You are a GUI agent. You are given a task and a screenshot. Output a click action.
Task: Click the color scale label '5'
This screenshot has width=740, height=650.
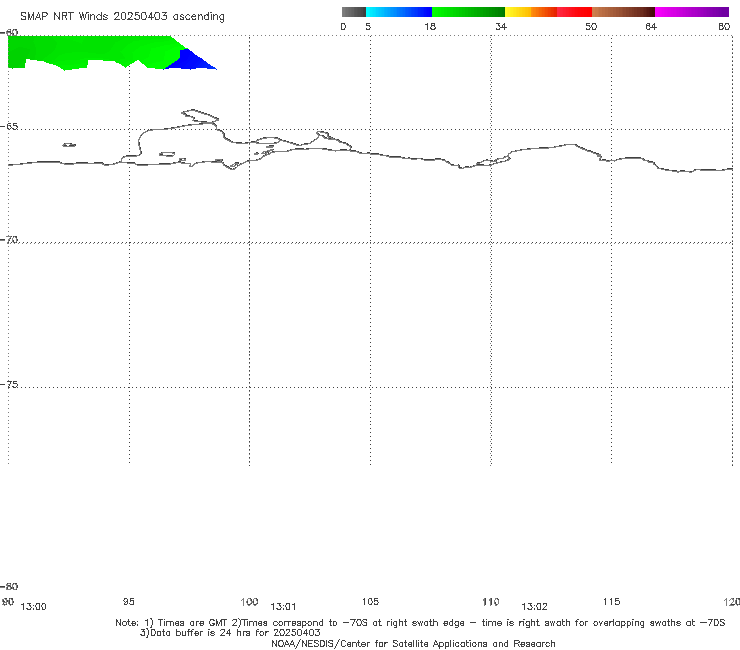point(368,26)
